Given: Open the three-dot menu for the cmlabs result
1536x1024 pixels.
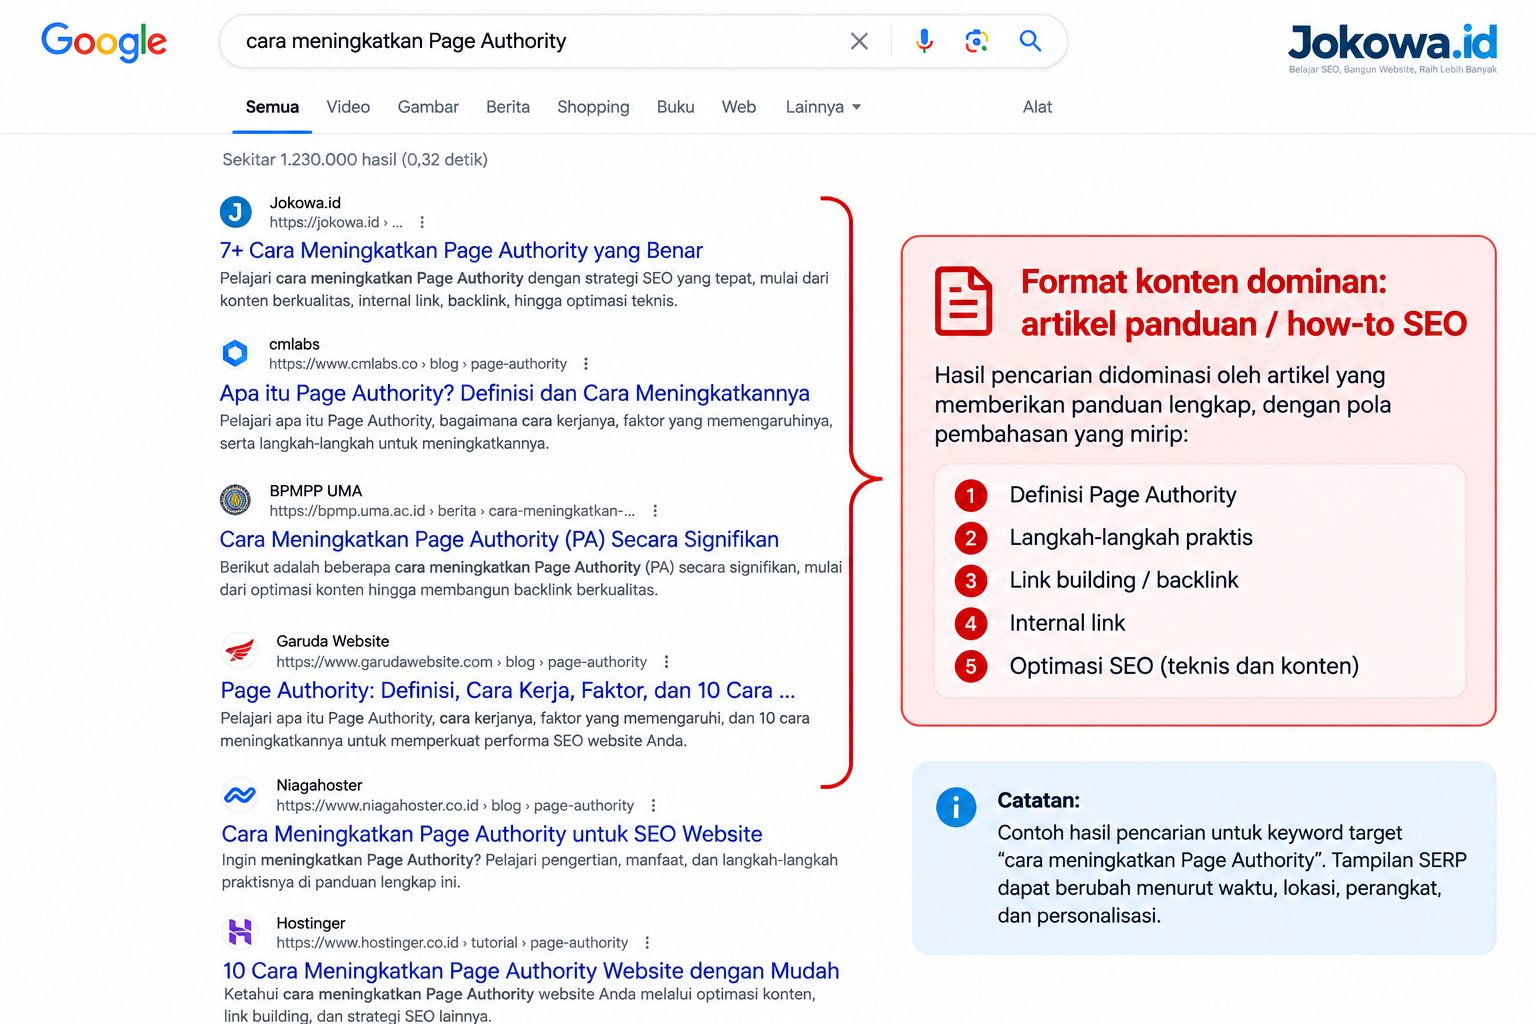Looking at the screenshot, I should click(586, 364).
